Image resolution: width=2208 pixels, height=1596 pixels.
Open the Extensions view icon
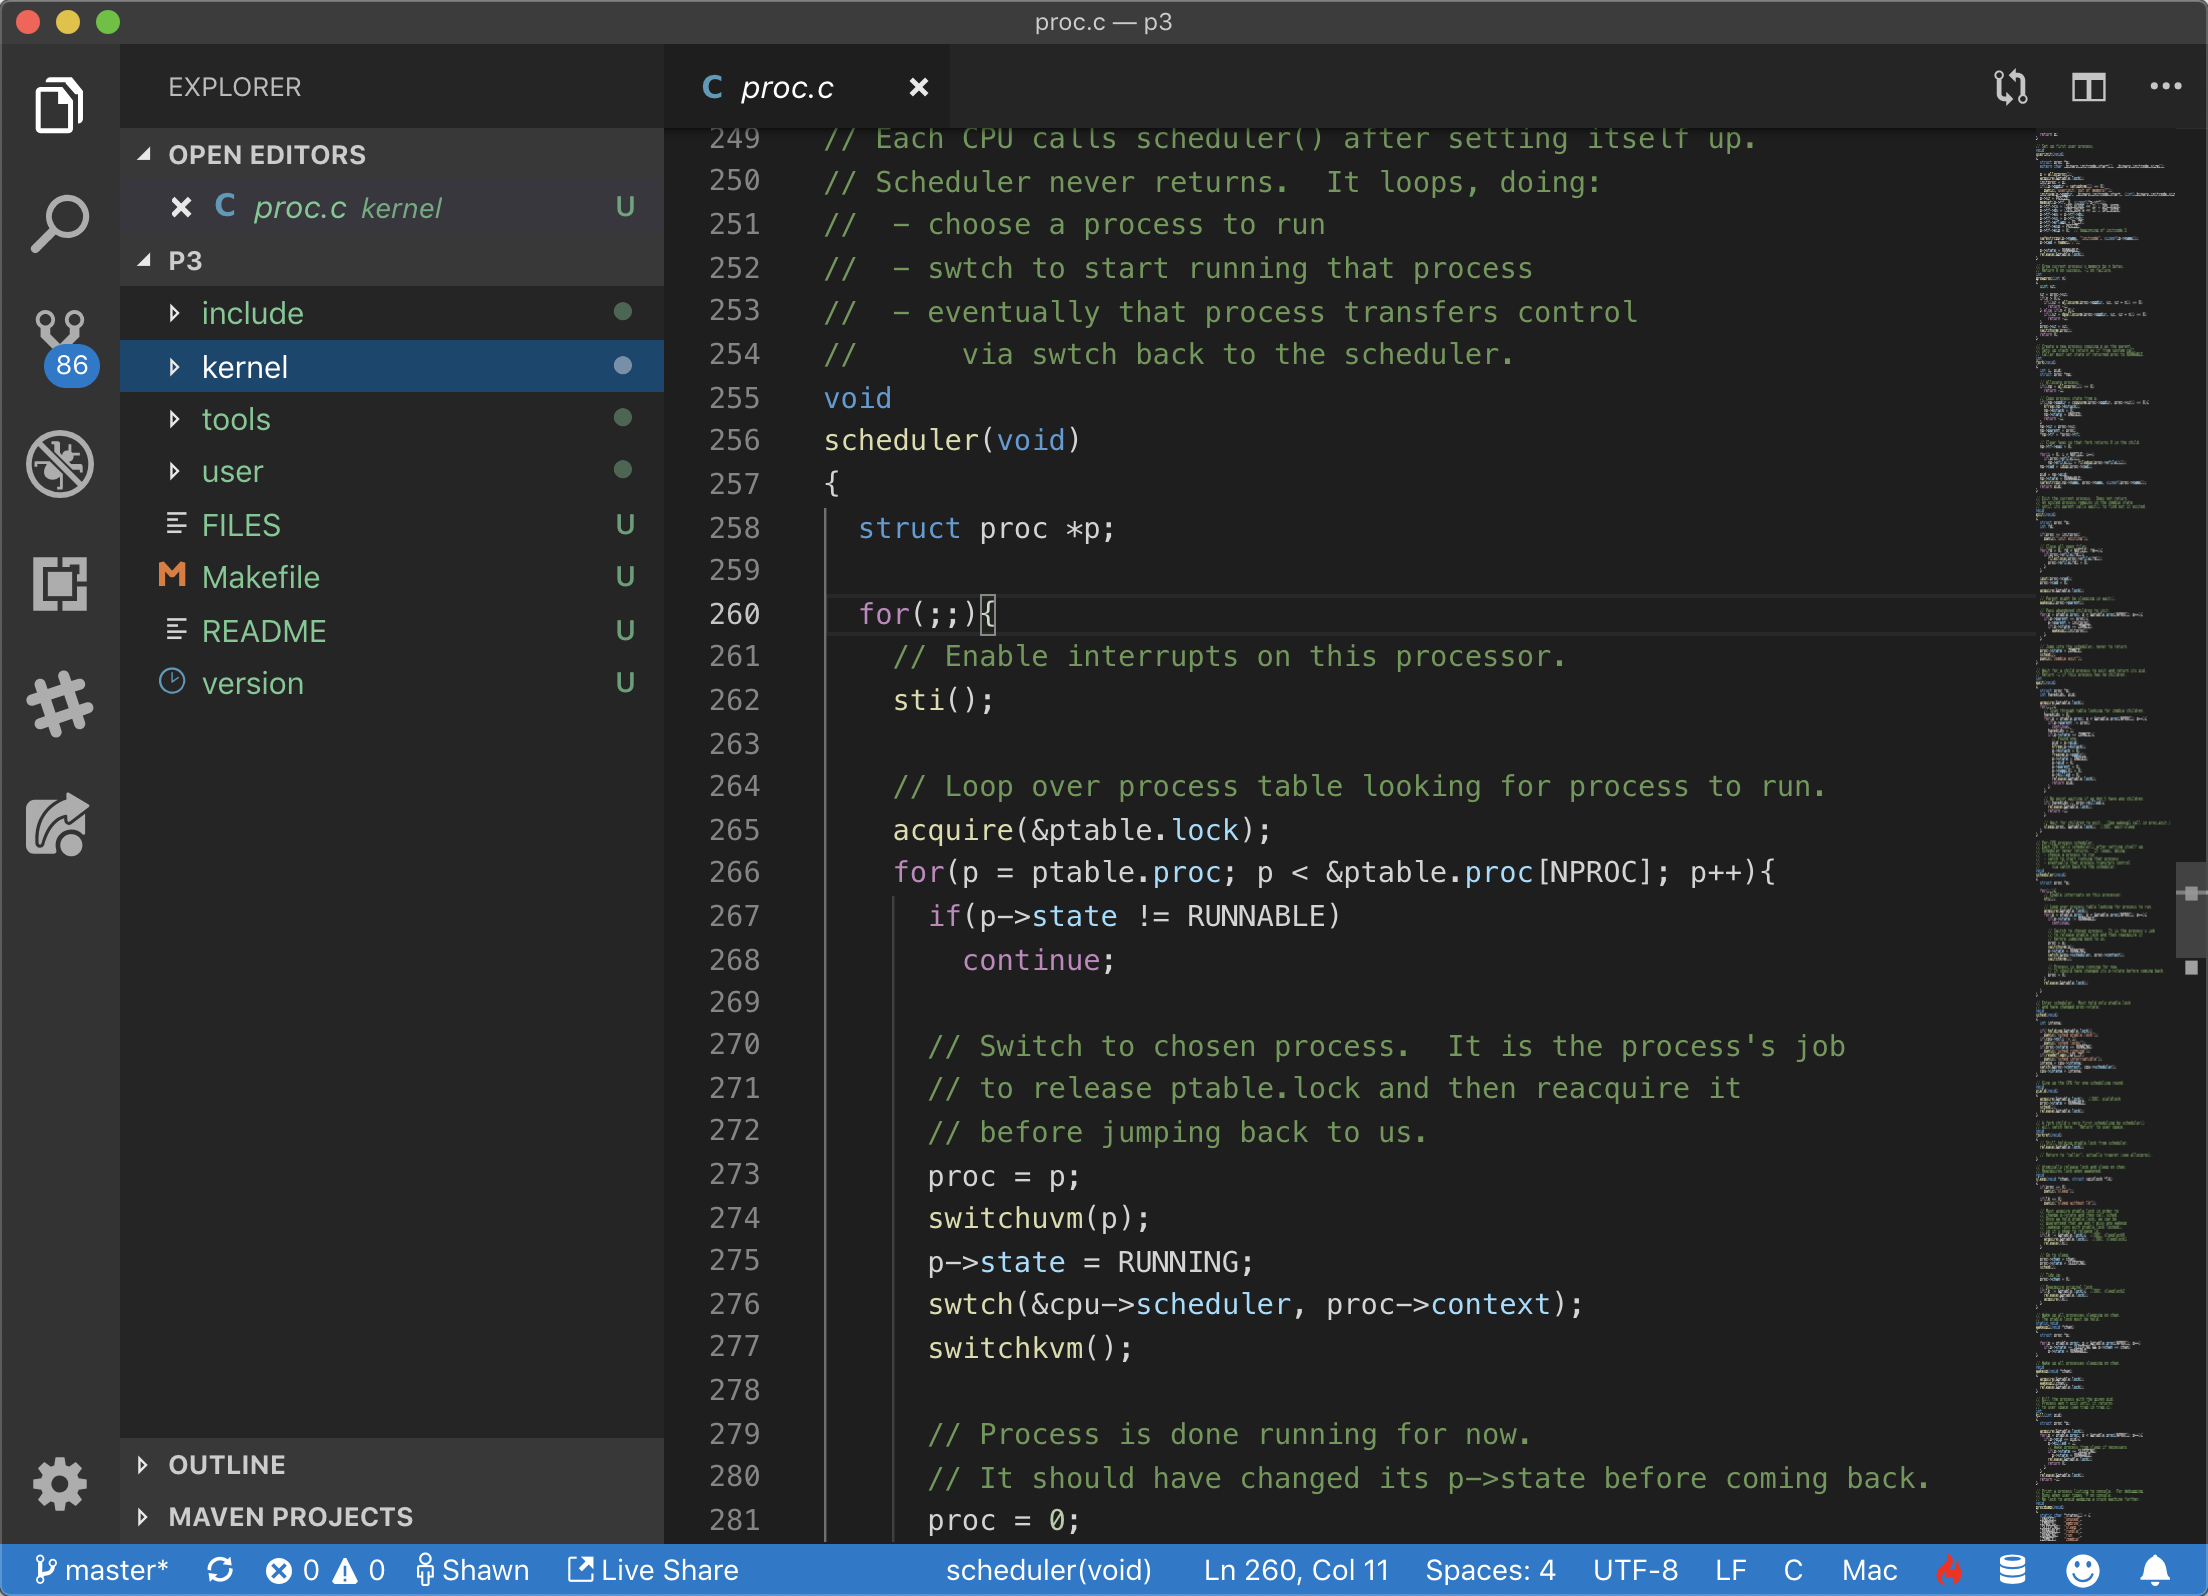click(x=60, y=583)
